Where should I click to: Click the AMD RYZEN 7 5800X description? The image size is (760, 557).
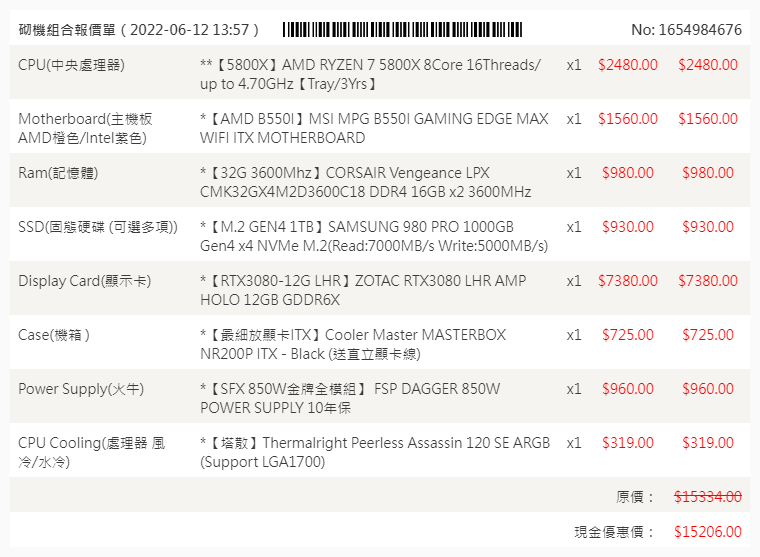(370, 74)
